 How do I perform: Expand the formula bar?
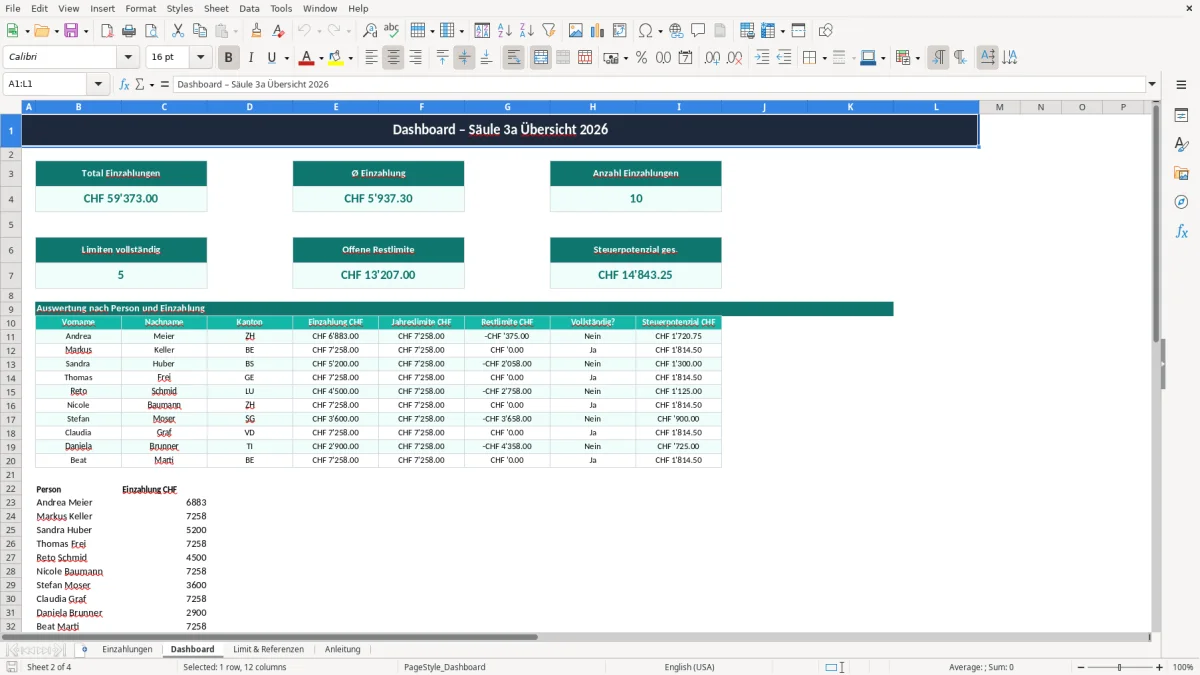(1152, 84)
